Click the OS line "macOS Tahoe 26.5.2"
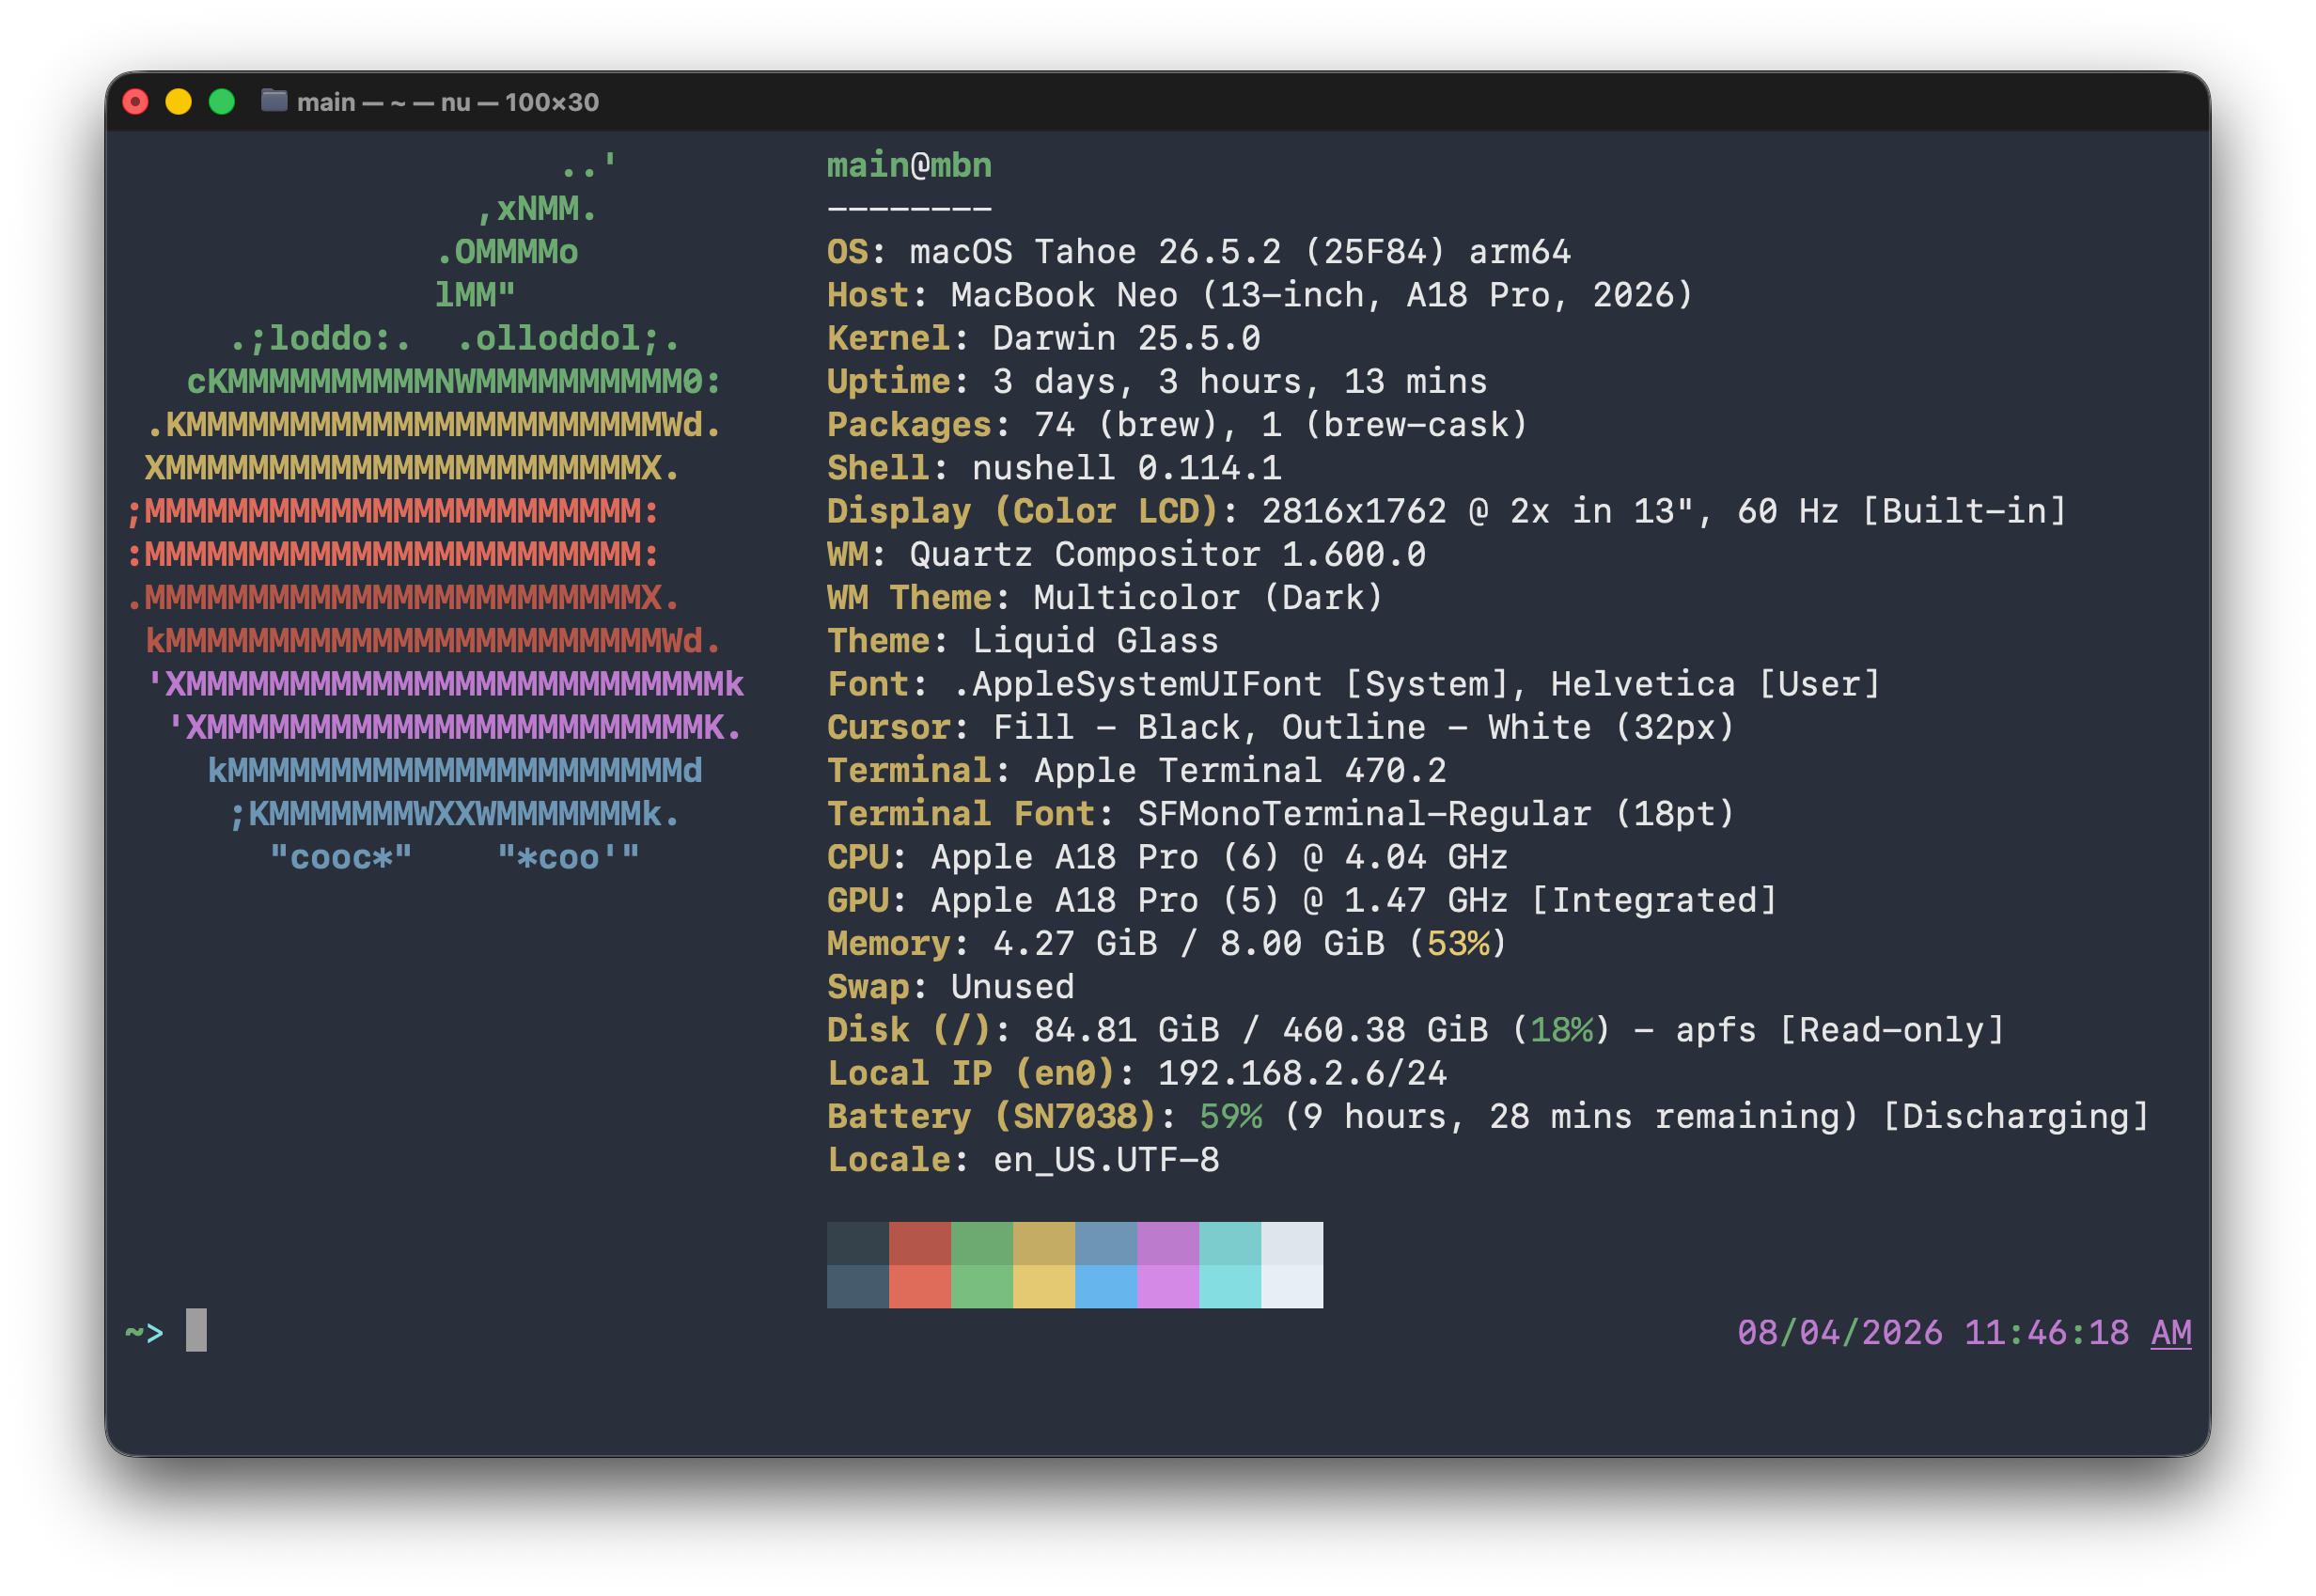The width and height of the screenshot is (2316, 1596). coord(1095,251)
